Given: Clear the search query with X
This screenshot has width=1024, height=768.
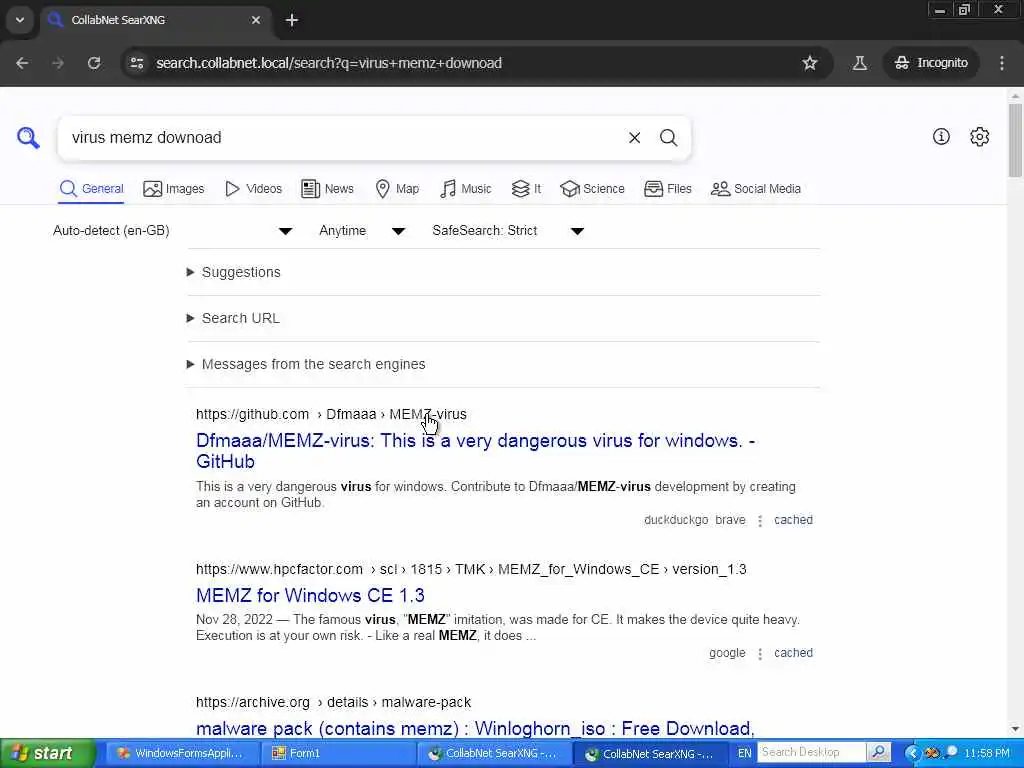Looking at the screenshot, I should click(634, 138).
